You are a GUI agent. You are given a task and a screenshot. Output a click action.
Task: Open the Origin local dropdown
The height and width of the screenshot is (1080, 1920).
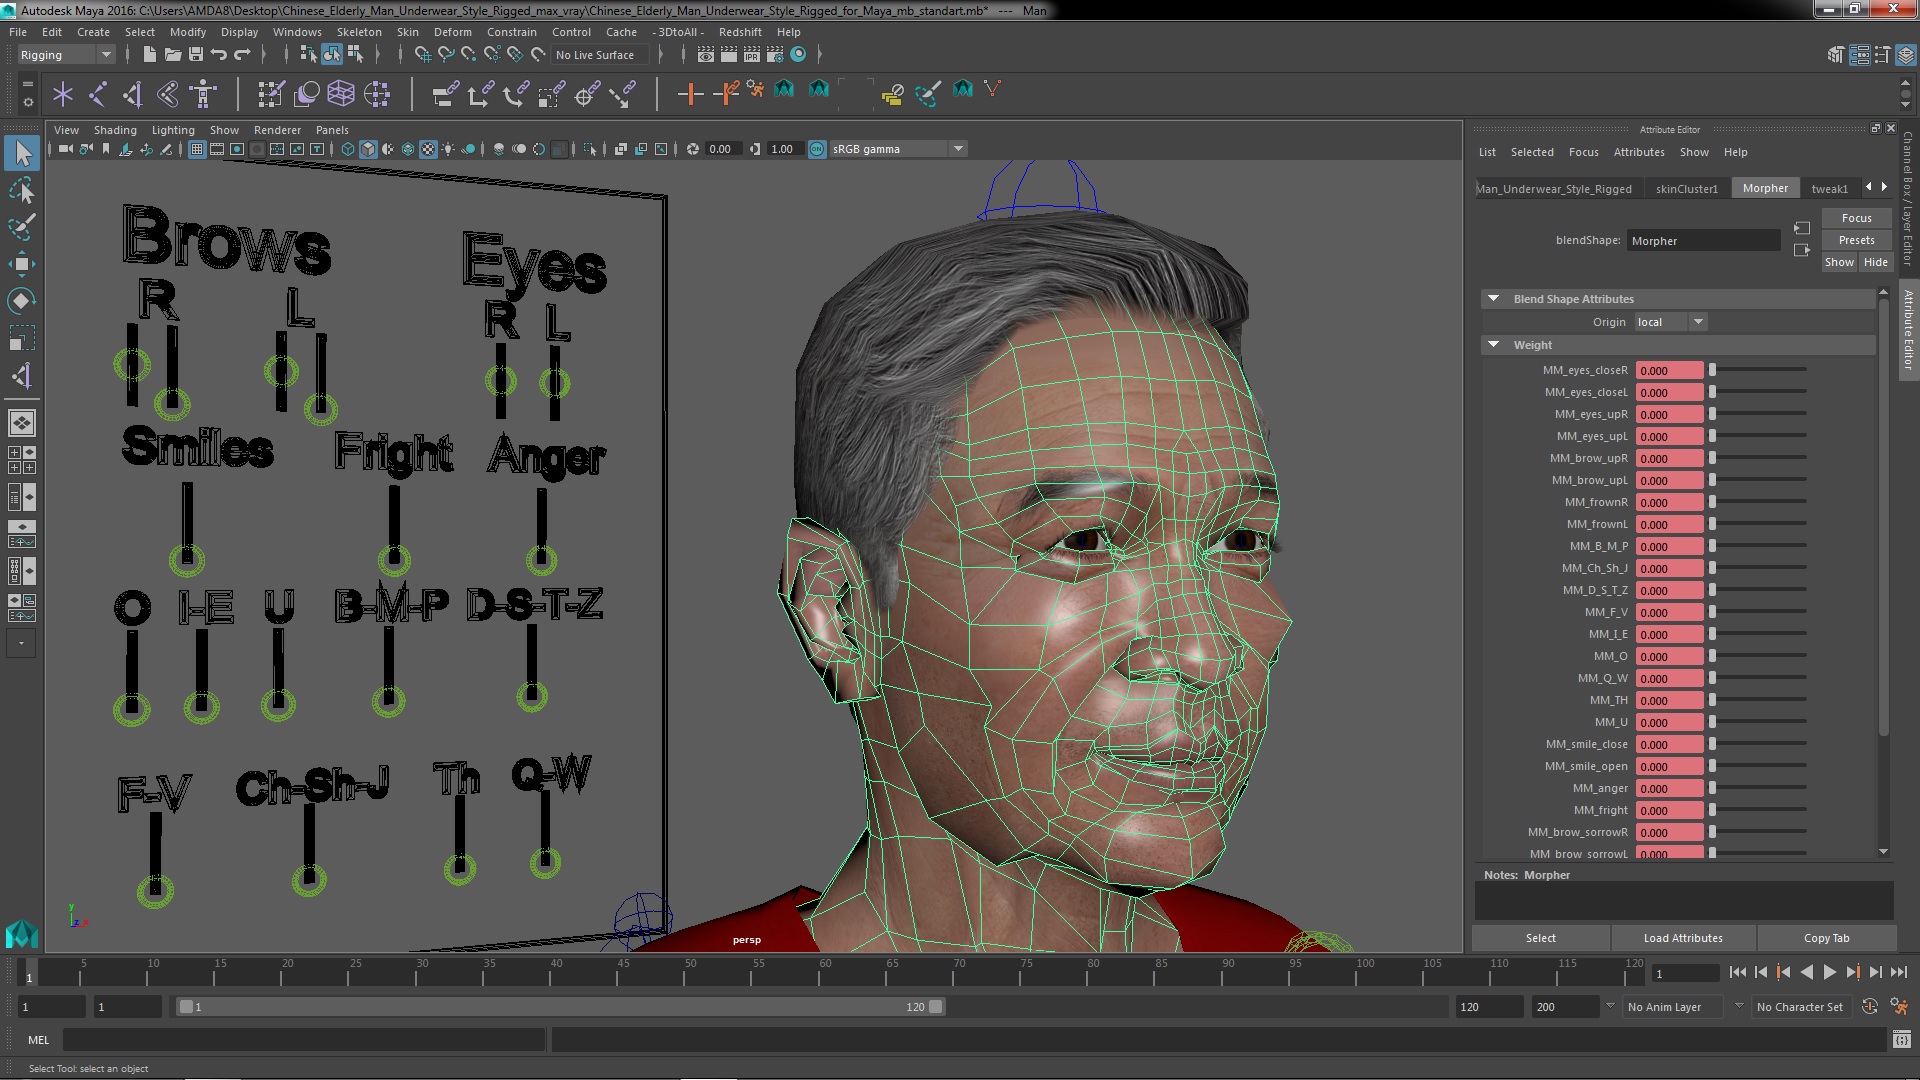pos(1671,322)
